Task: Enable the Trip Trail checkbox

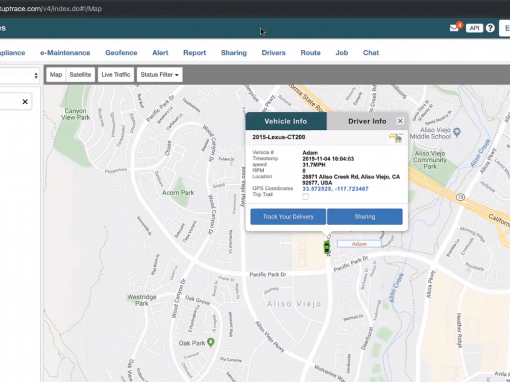Action: tap(305, 197)
